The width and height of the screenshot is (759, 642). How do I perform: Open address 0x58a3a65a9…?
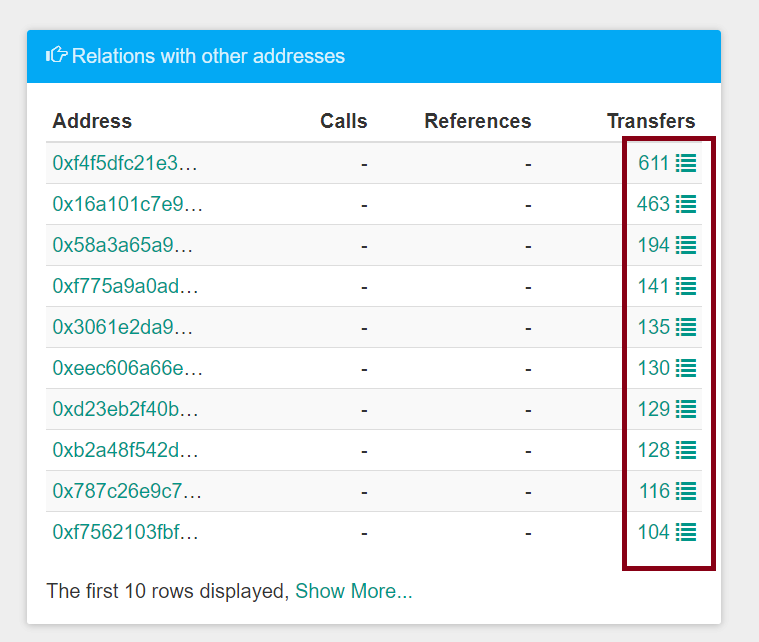tap(122, 245)
